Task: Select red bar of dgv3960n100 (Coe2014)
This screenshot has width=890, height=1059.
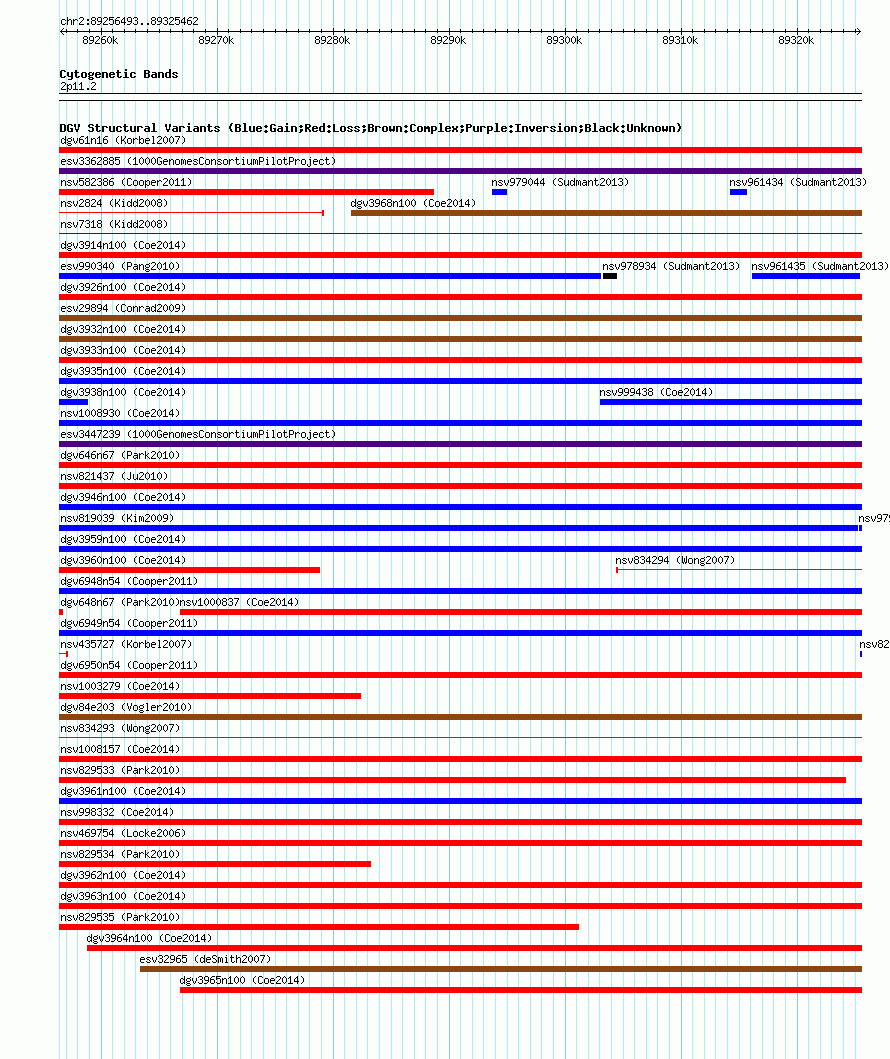Action: 190,570
